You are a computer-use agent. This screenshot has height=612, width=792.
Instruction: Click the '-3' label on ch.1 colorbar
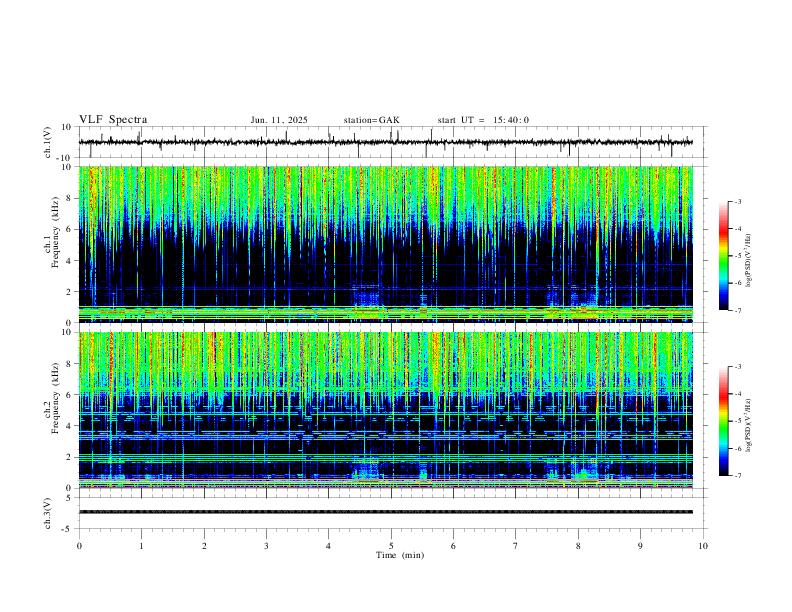[737, 201]
